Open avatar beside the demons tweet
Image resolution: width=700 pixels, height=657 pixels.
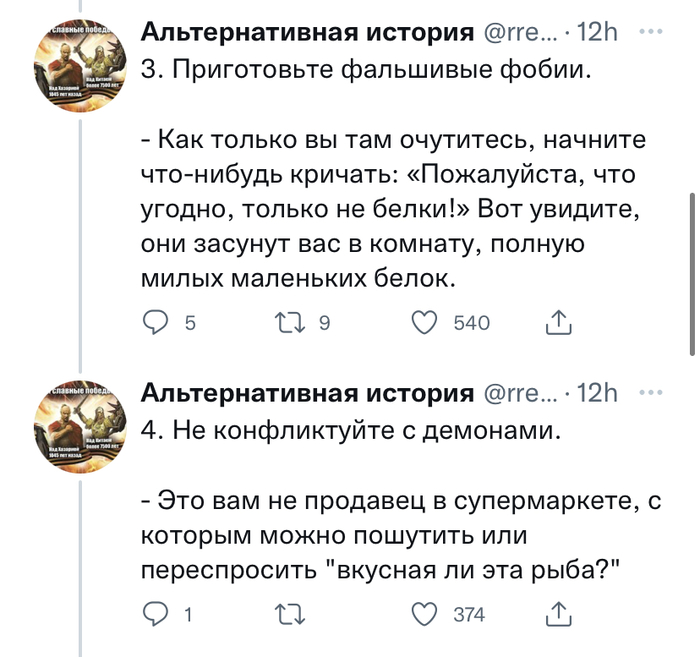coord(82,425)
